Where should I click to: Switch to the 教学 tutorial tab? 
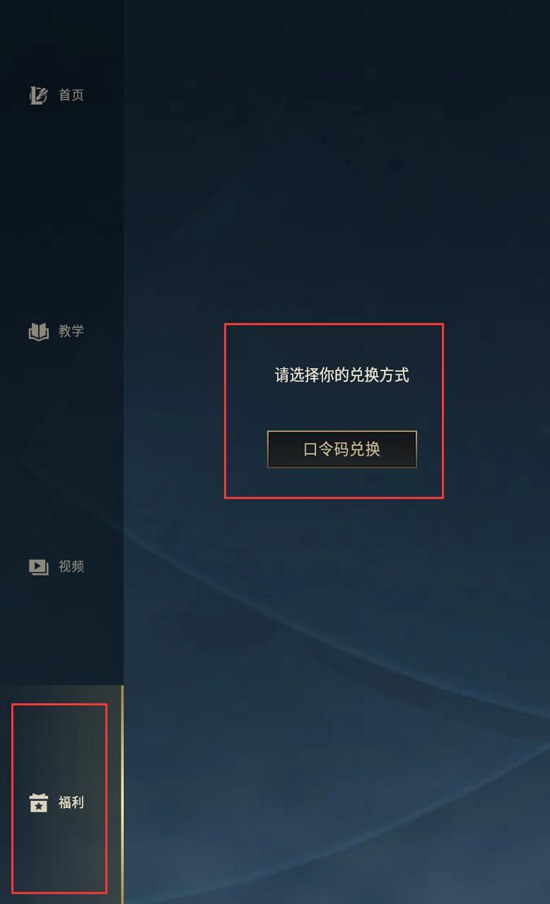[x=62, y=332]
